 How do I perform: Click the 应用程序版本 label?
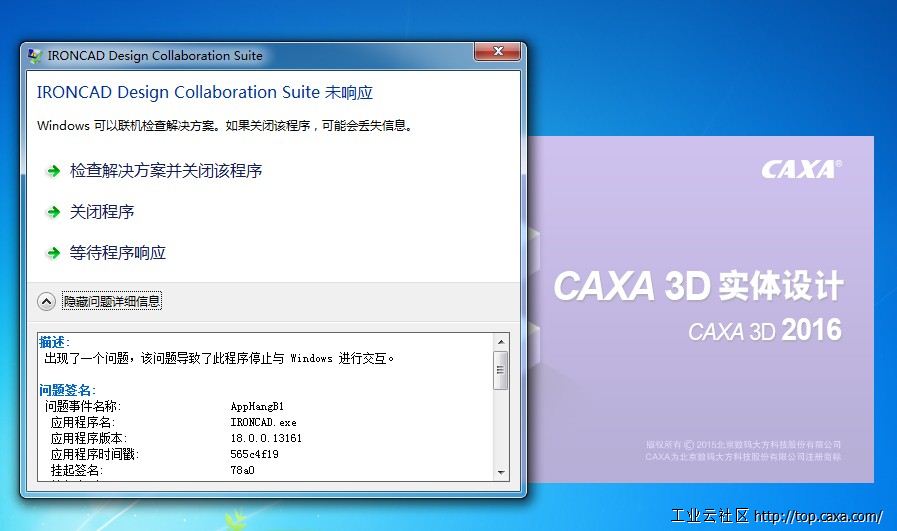click(89, 438)
